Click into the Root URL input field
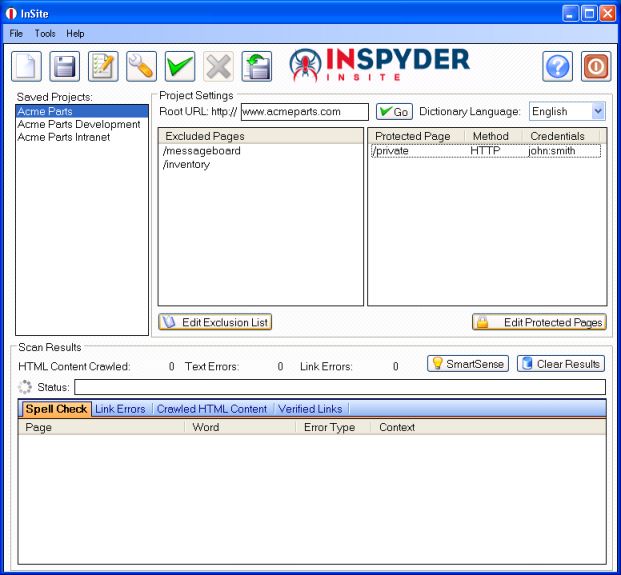 (305, 112)
